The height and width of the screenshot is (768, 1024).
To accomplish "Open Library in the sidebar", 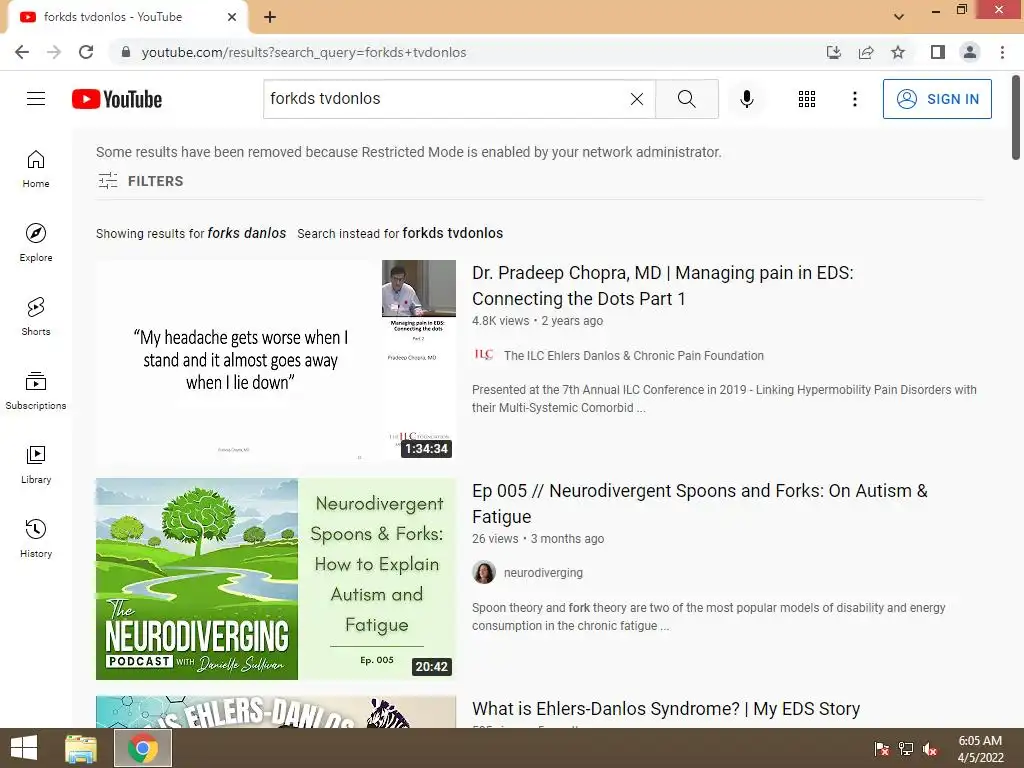I will [x=36, y=465].
